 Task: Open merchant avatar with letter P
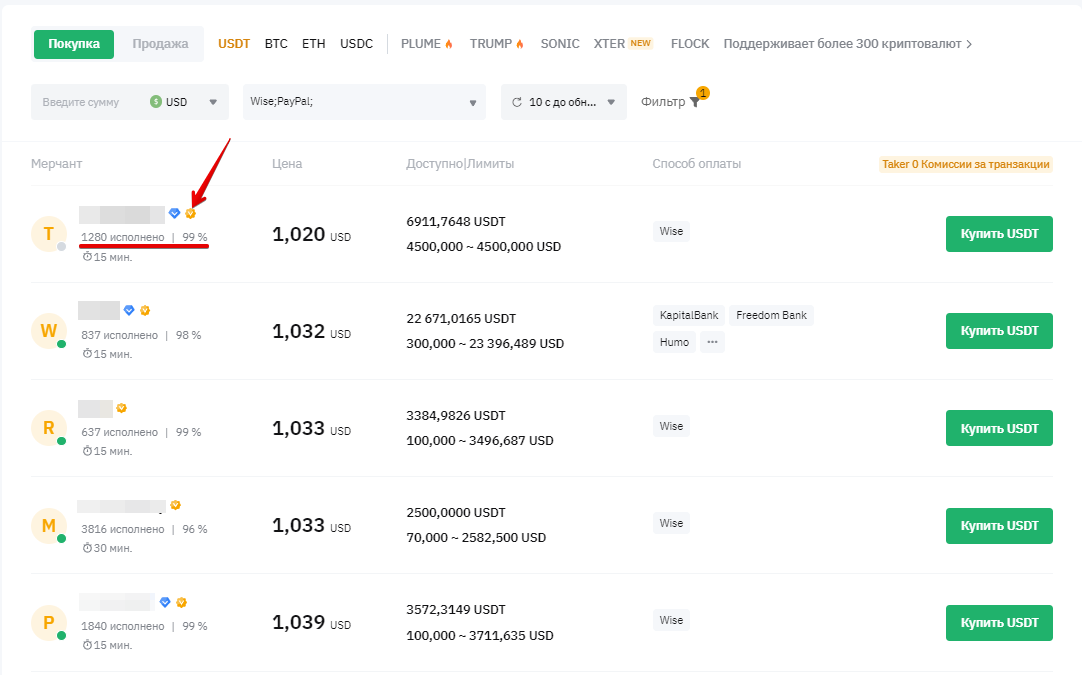pos(48,623)
